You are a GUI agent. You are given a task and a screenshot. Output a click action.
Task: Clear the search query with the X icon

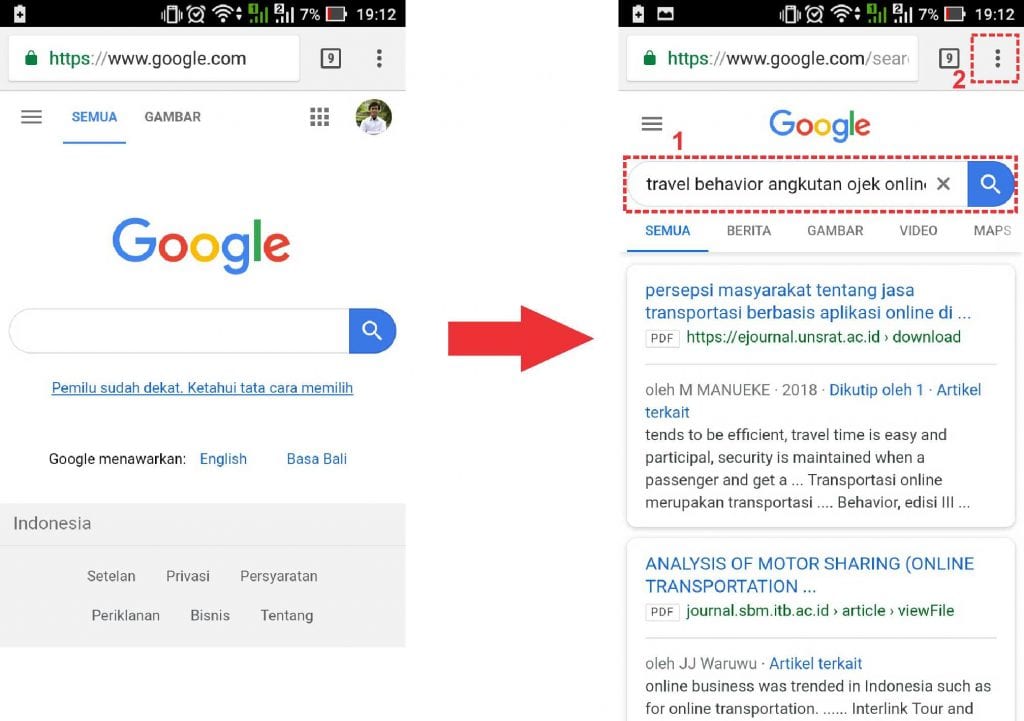point(943,184)
